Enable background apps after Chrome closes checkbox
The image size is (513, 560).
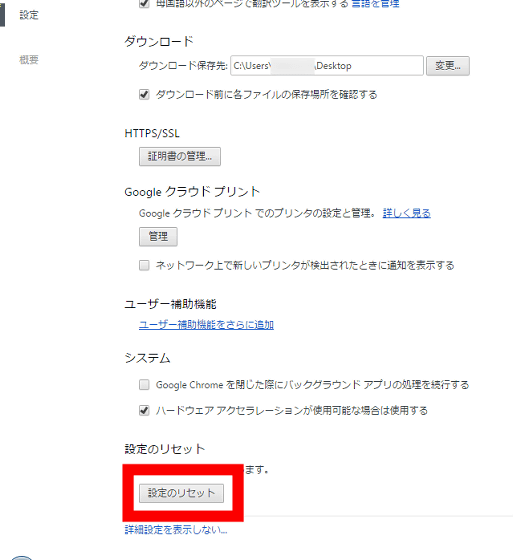144,385
